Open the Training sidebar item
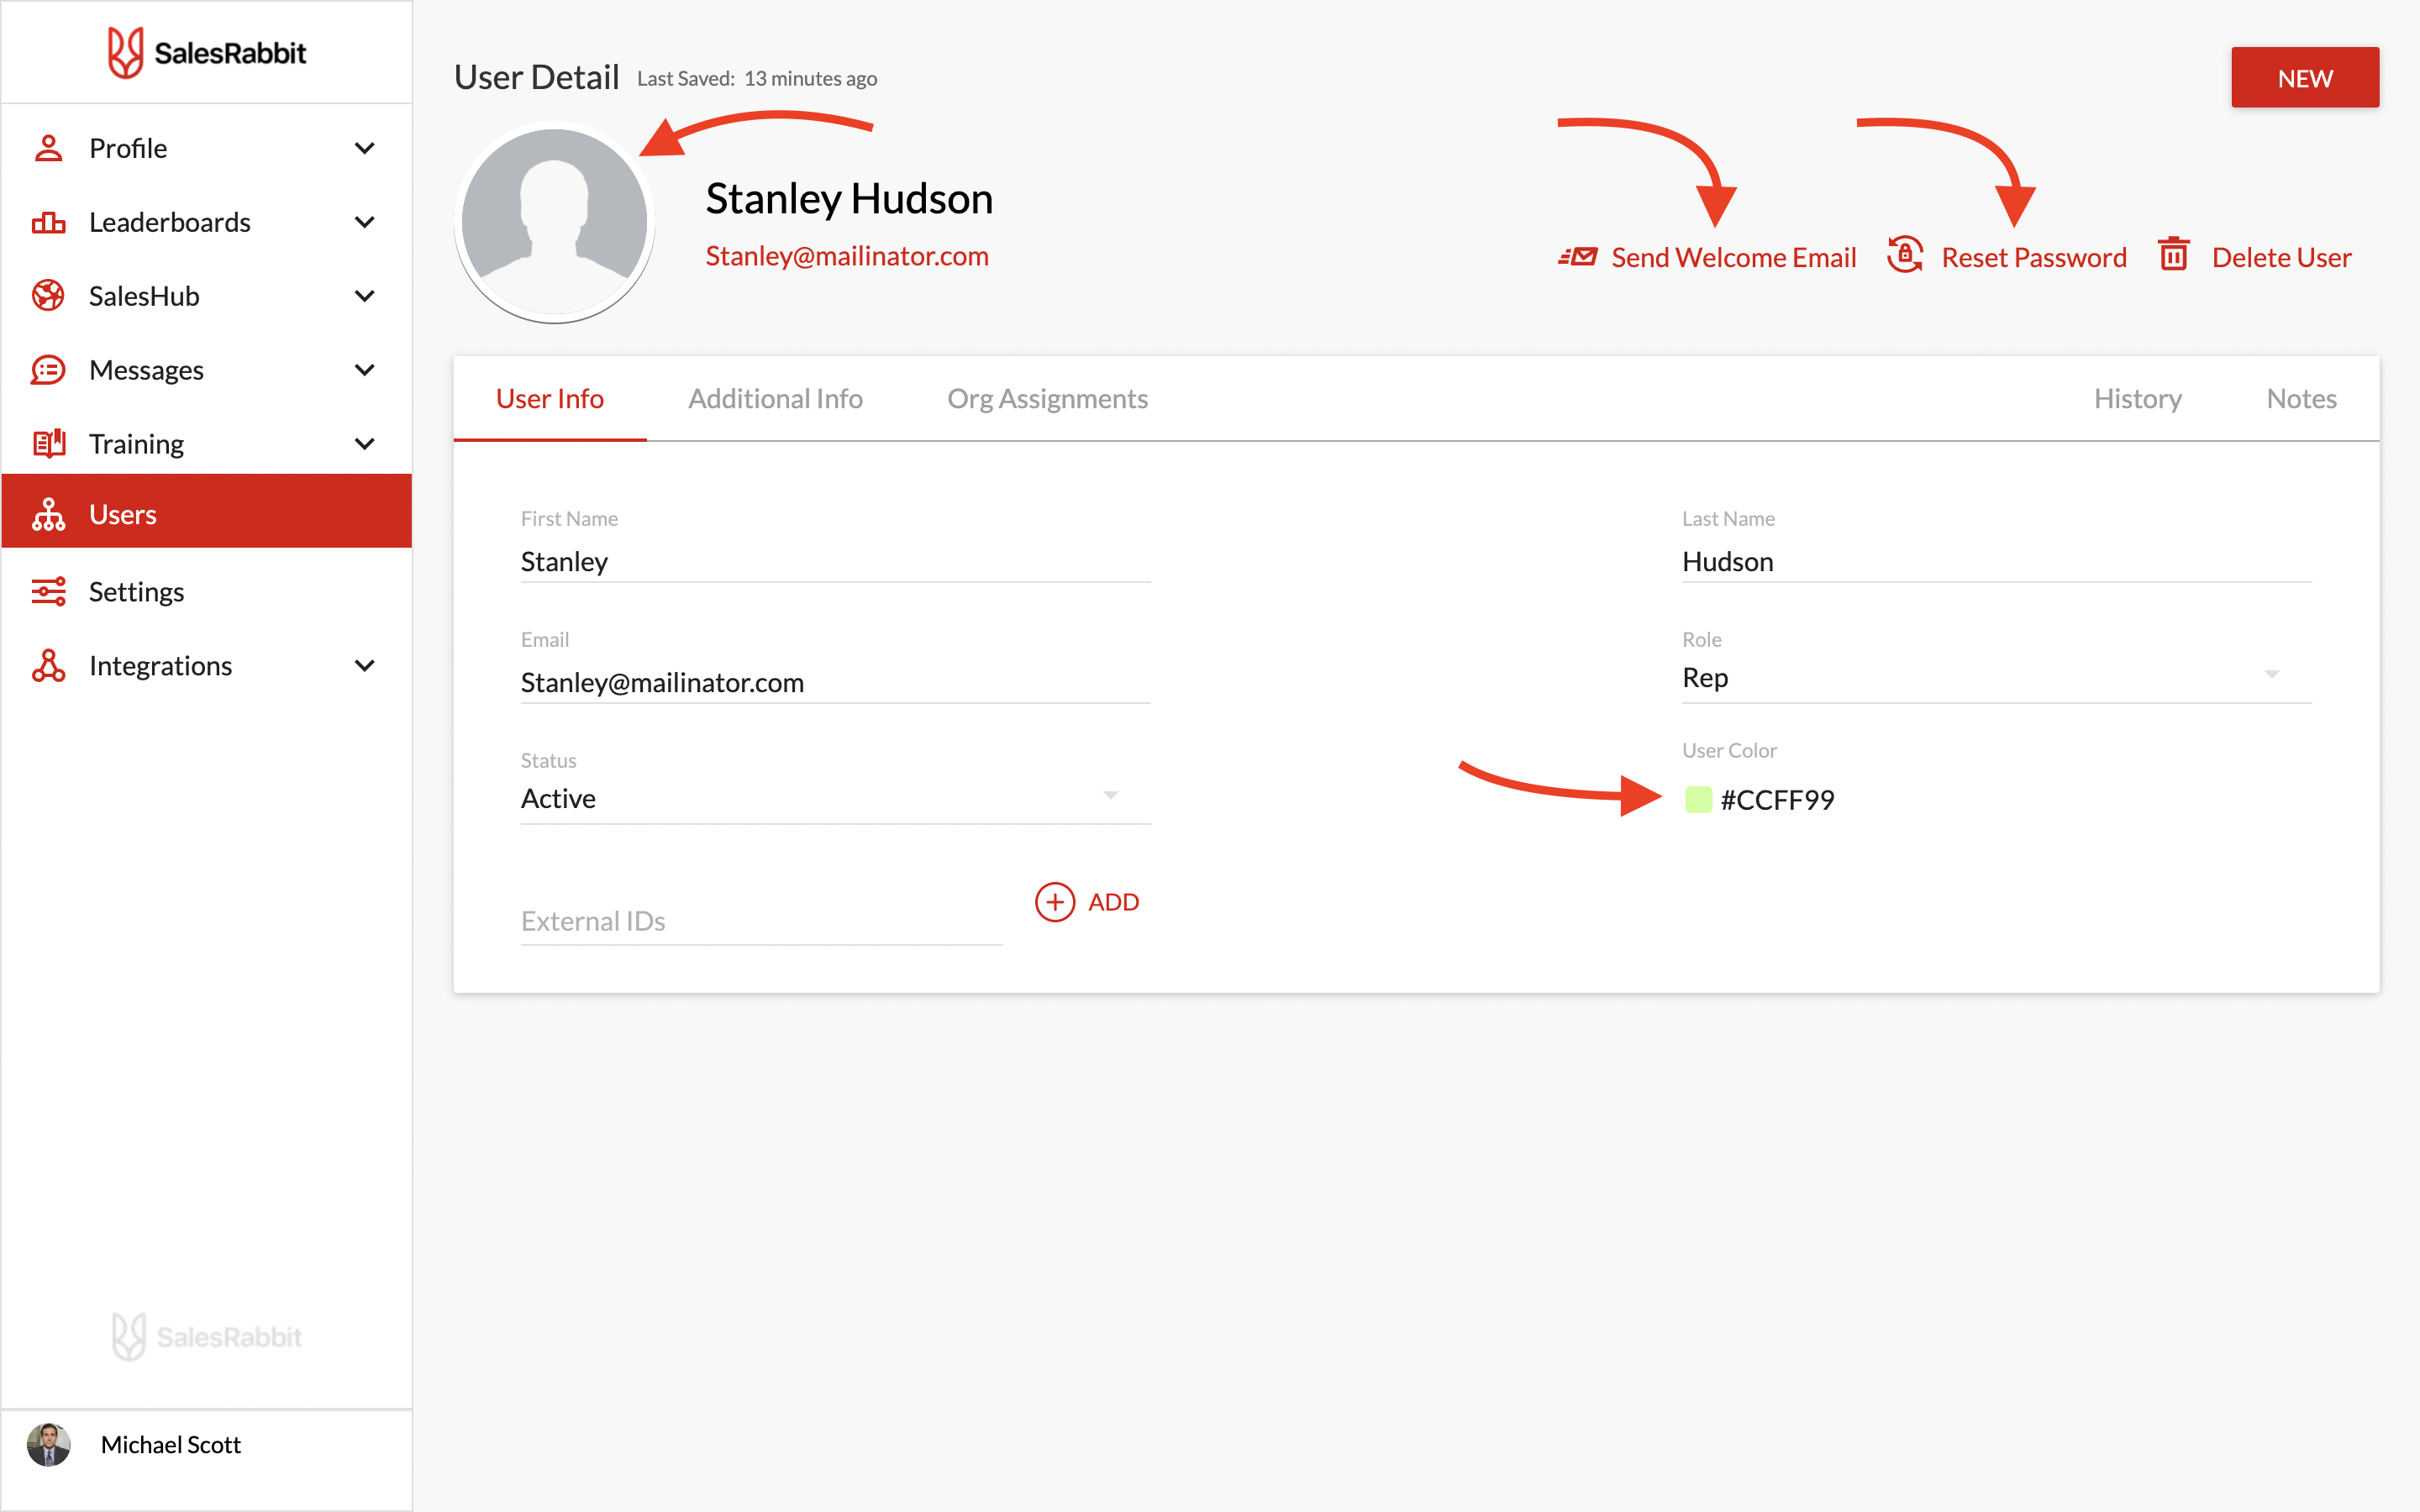The image size is (2420, 1512). (x=207, y=443)
